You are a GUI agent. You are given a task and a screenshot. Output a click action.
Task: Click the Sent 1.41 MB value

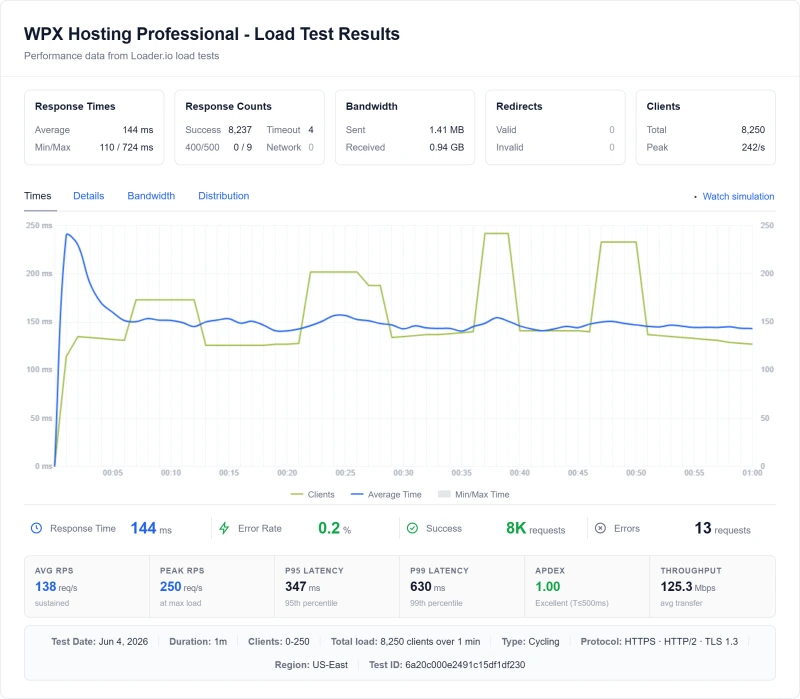pos(446,130)
